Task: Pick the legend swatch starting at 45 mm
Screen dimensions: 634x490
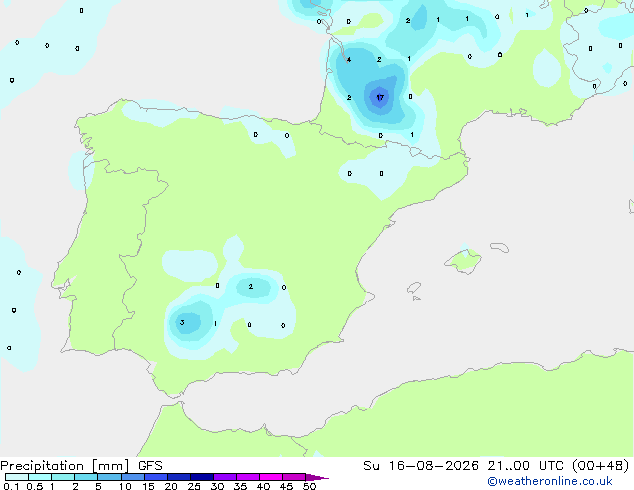Action: click(294, 477)
